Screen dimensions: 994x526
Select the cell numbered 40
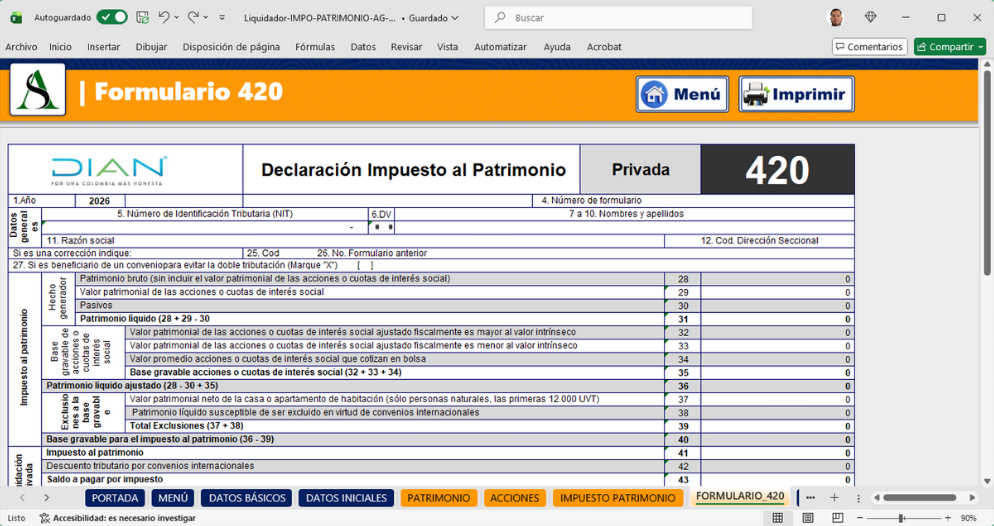pos(683,439)
